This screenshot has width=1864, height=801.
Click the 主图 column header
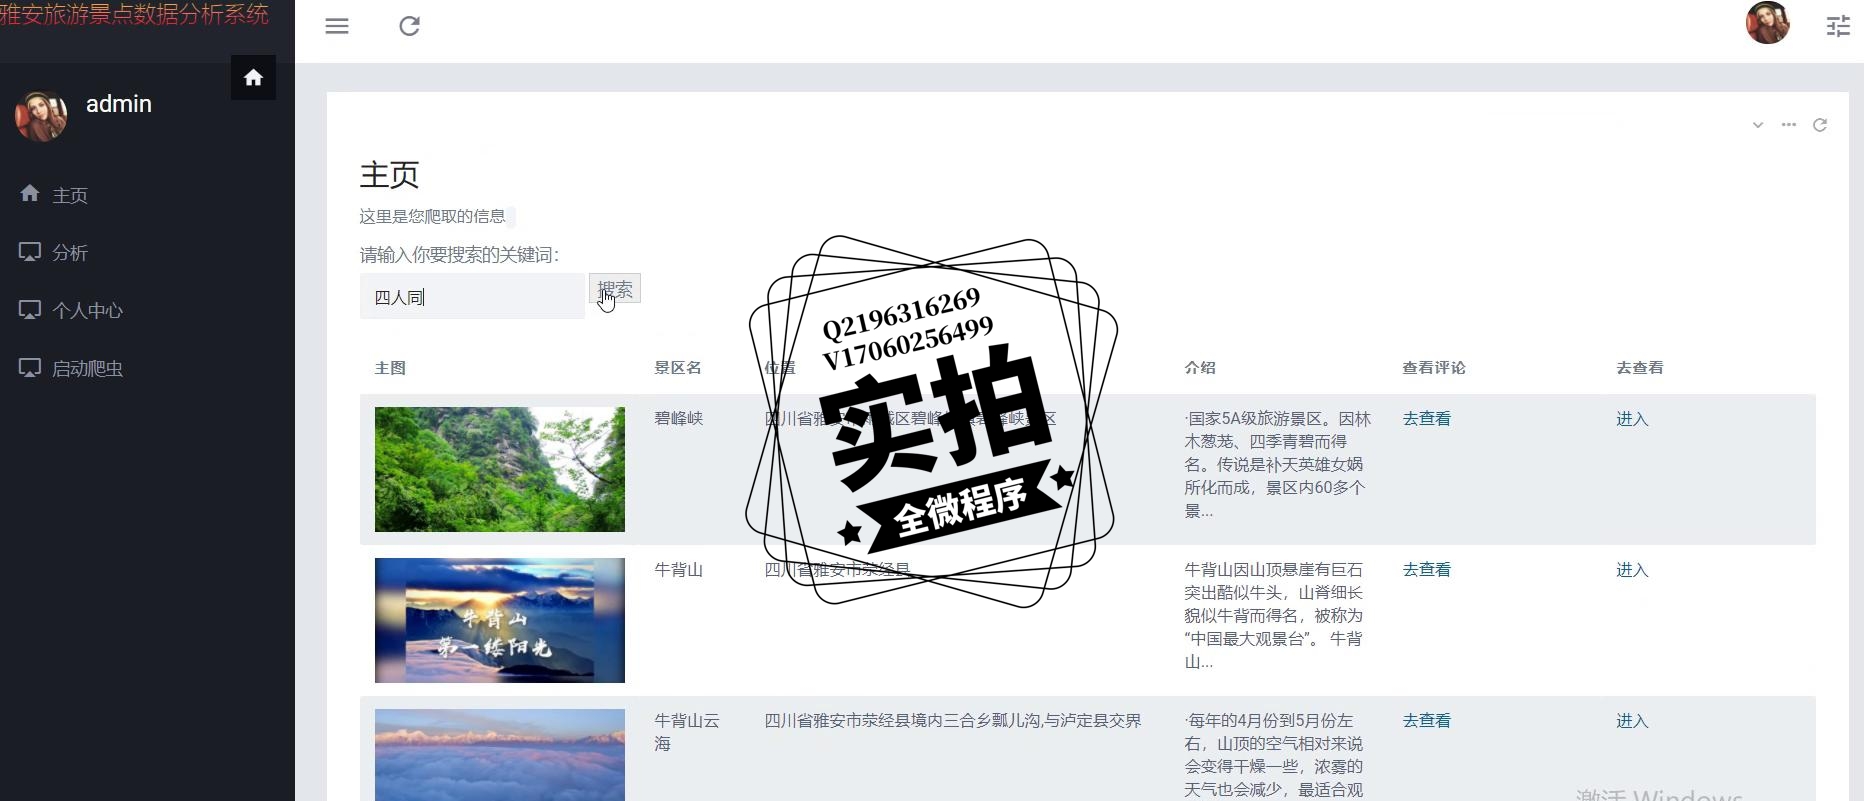[x=390, y=368]
